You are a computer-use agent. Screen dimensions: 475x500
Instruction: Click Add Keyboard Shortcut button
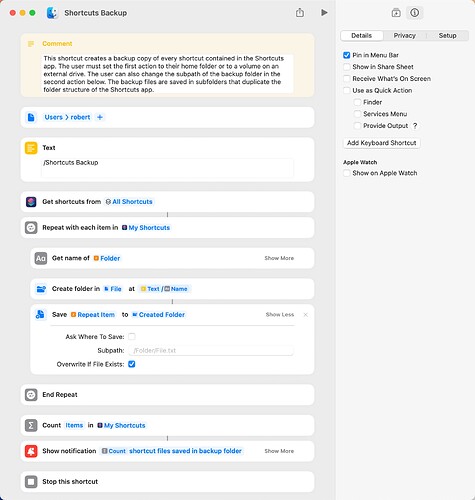pos(382,143)
